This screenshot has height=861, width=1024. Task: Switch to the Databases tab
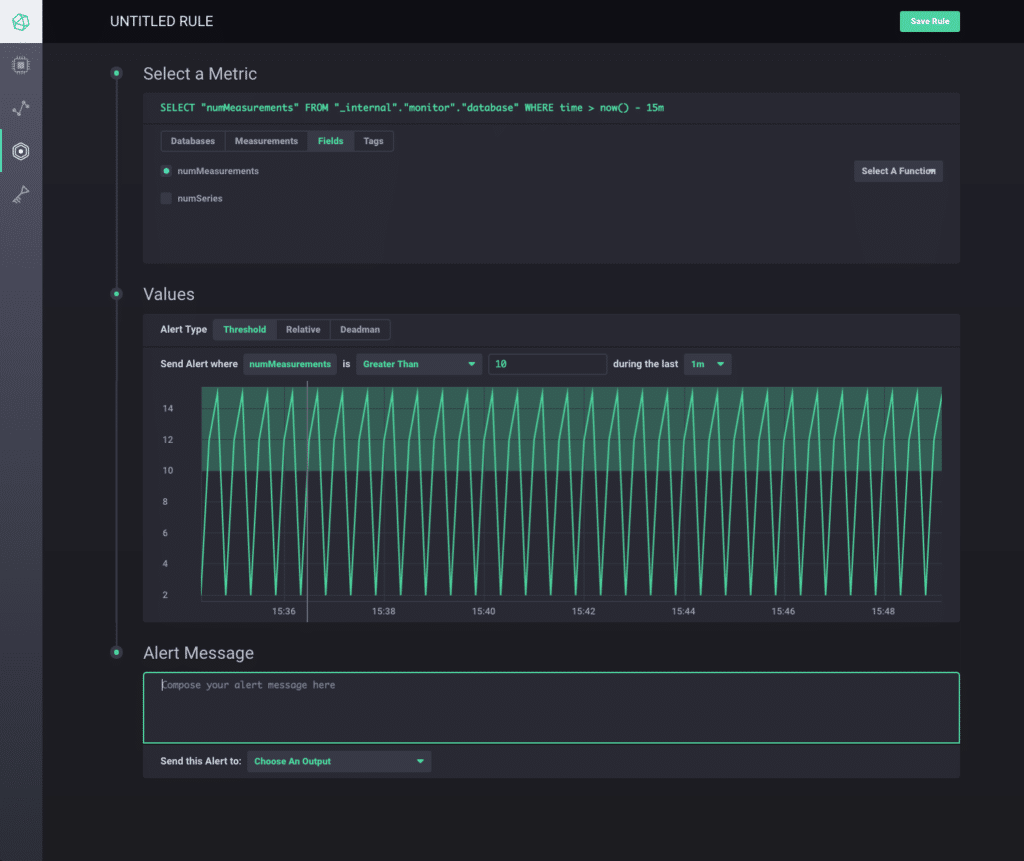coord(193,141)
